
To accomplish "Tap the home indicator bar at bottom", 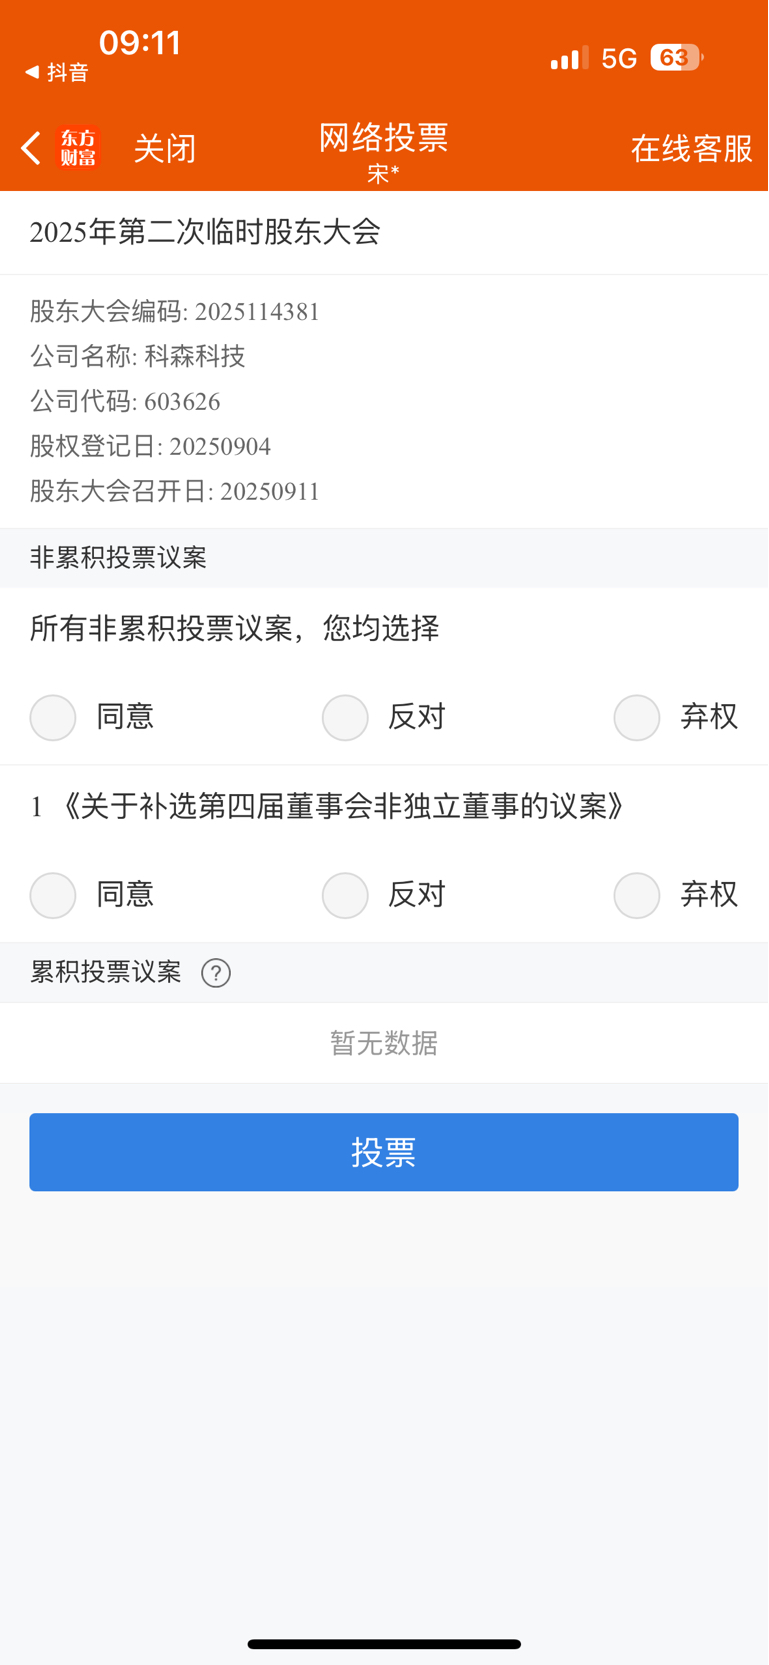I will pos(384,1644).
